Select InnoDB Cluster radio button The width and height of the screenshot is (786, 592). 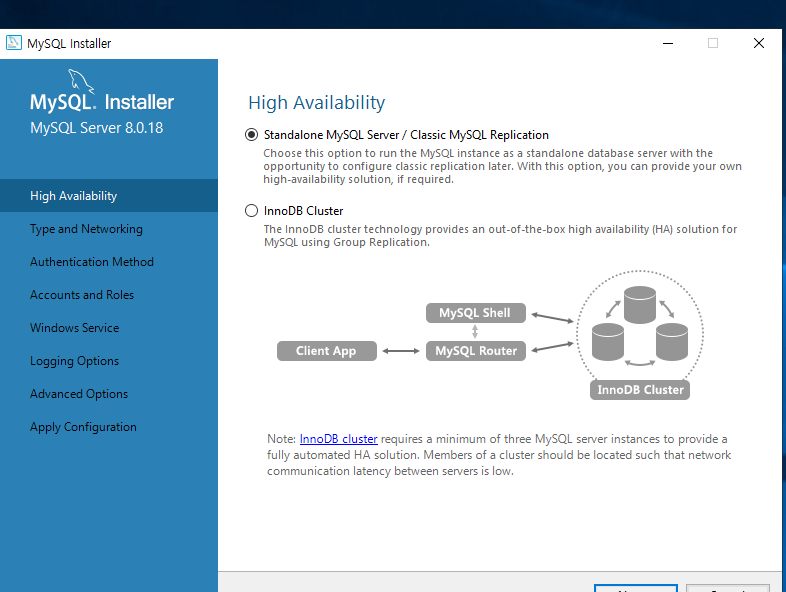pos(251,211)
